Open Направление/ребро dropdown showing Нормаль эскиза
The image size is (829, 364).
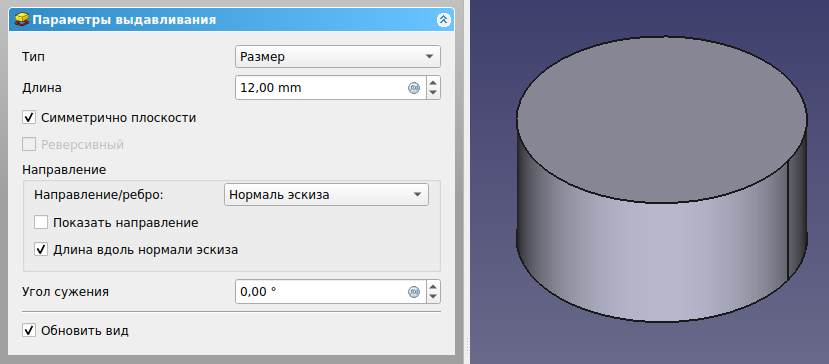(x=326, y=195)
